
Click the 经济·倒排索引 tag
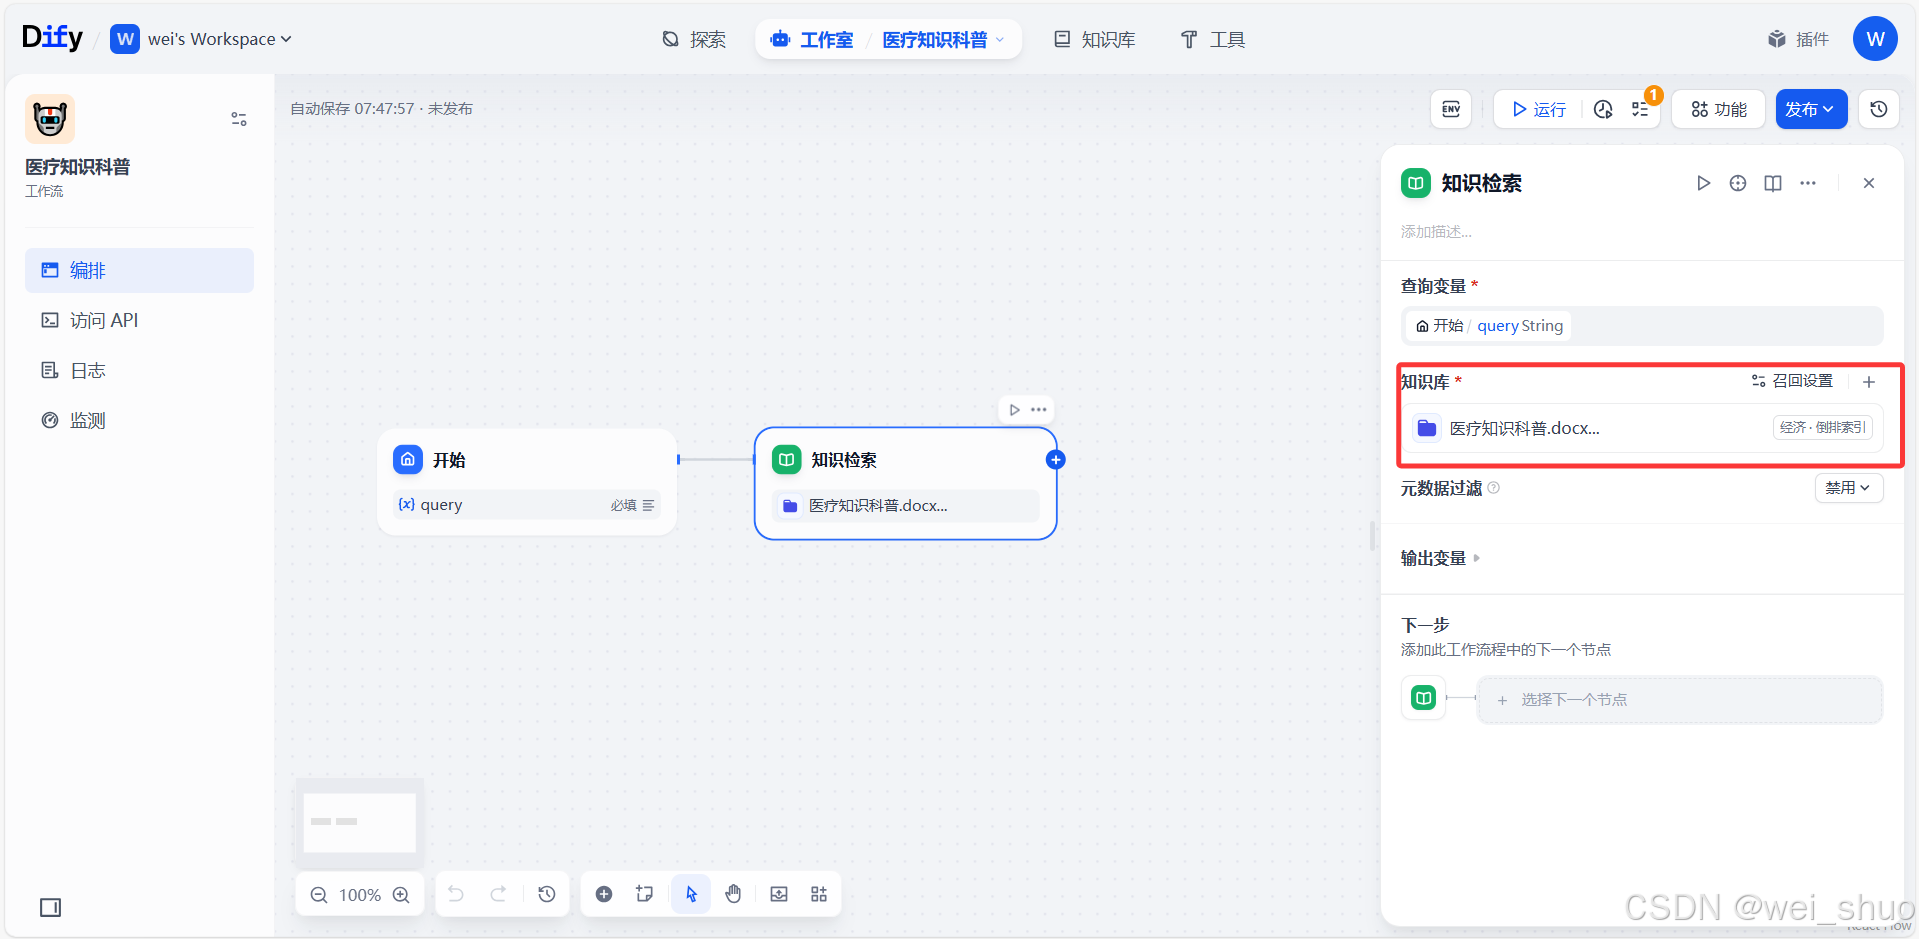[x=1823, y=427]
